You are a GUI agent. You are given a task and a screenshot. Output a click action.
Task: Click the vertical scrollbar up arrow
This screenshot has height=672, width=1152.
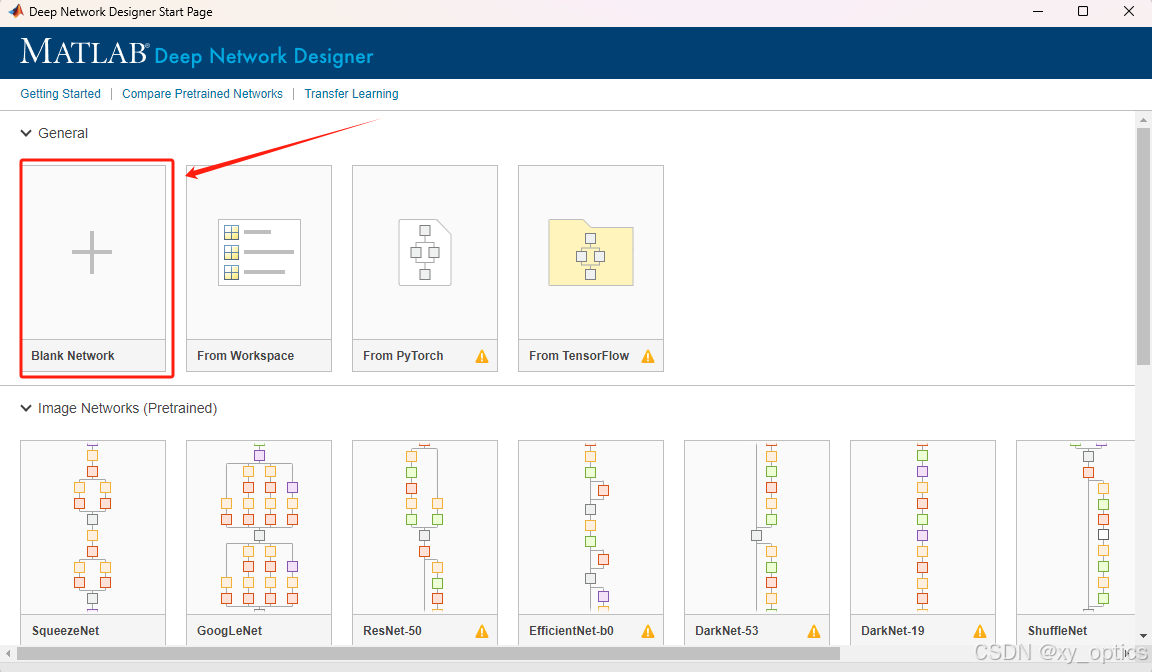[1143, 120]
